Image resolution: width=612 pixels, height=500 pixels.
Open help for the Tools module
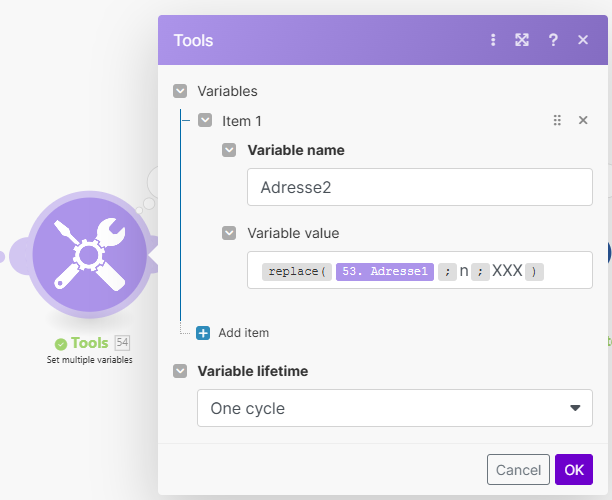point(553,40)
